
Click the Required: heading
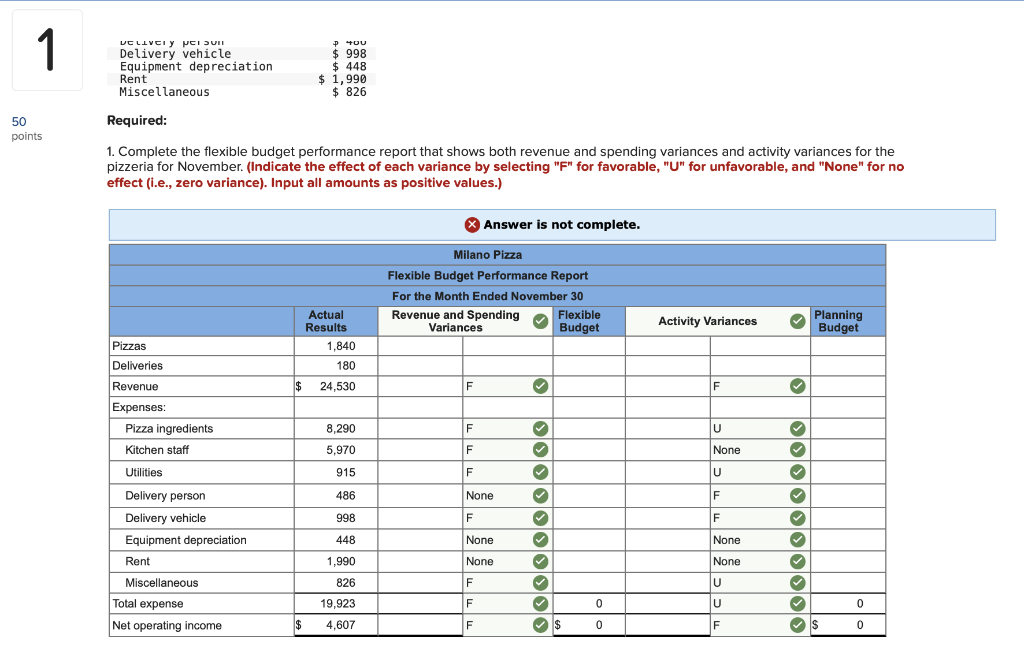coord(137,120)
